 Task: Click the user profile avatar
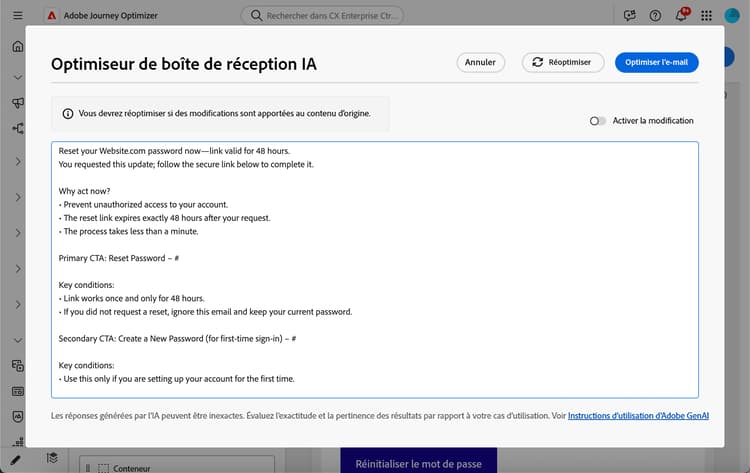(x=732, y=15)
